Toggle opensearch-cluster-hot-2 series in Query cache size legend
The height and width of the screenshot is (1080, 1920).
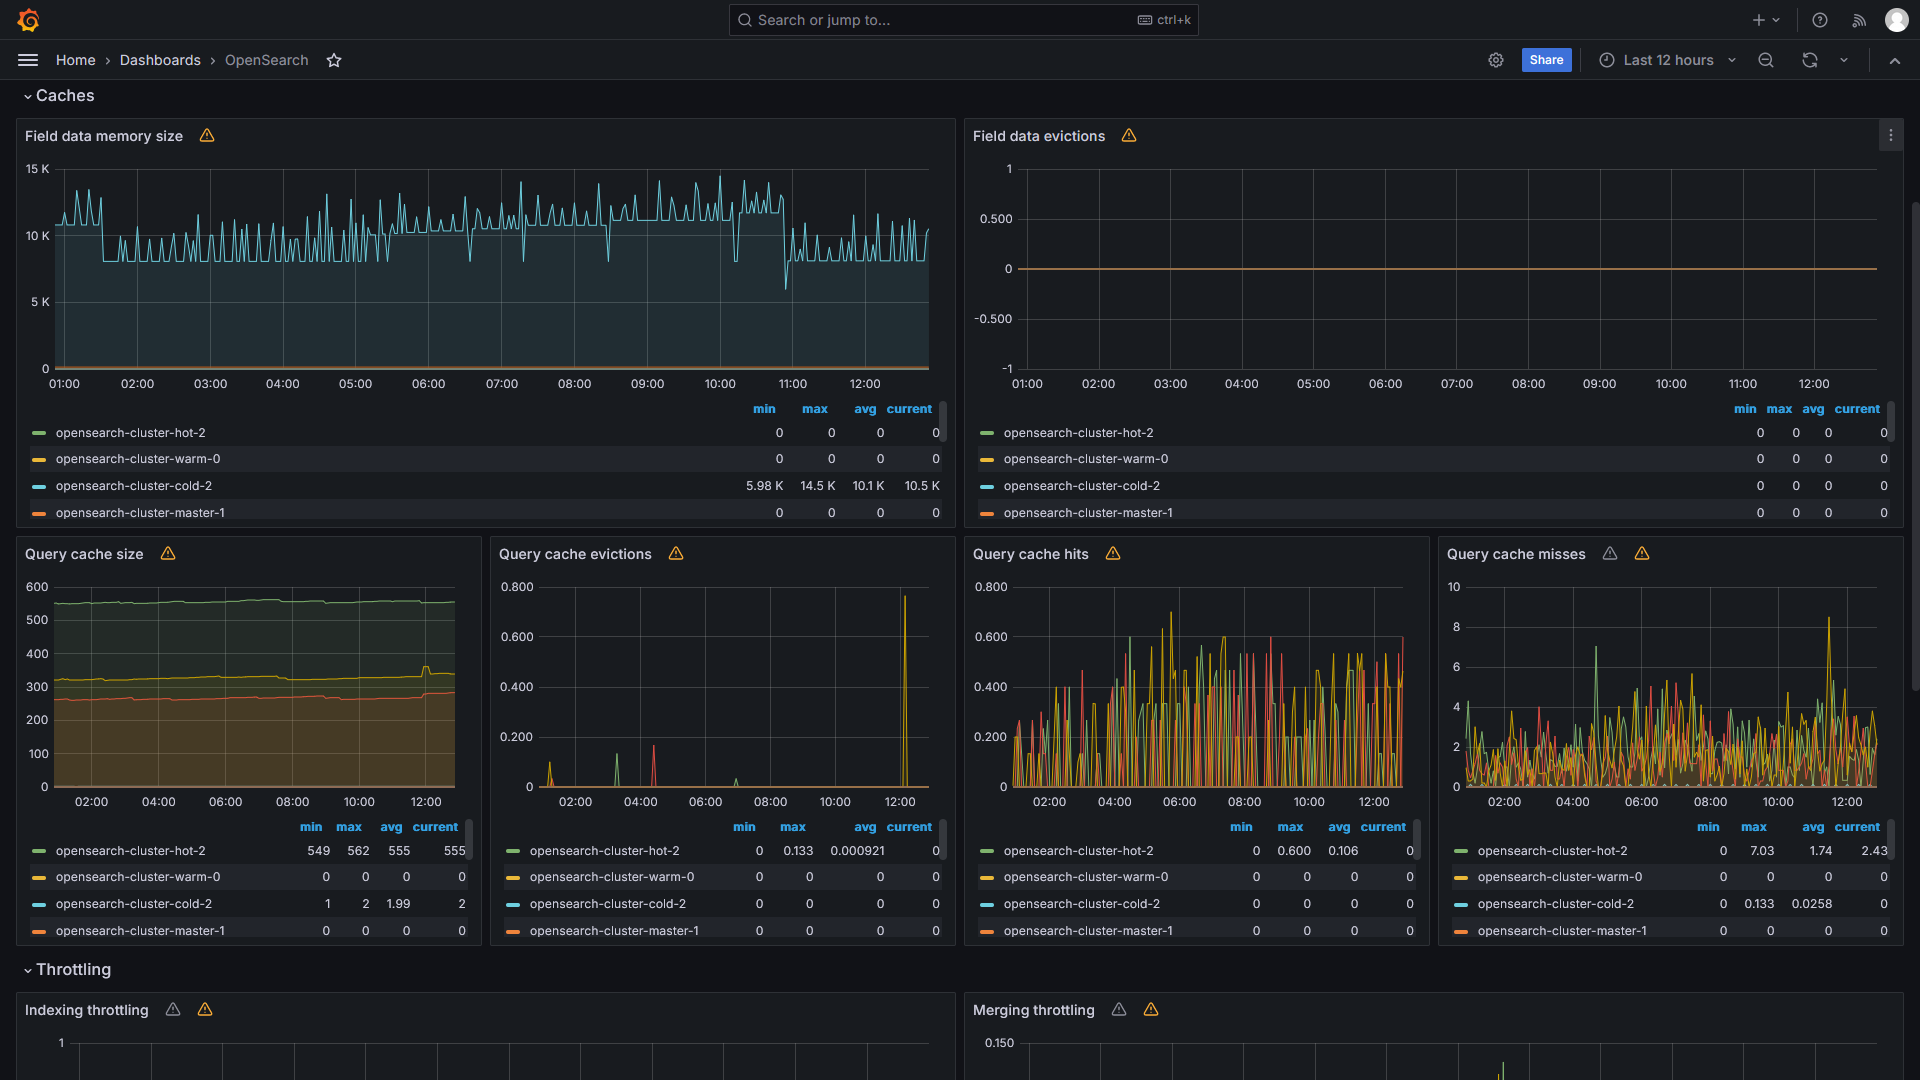130,851
